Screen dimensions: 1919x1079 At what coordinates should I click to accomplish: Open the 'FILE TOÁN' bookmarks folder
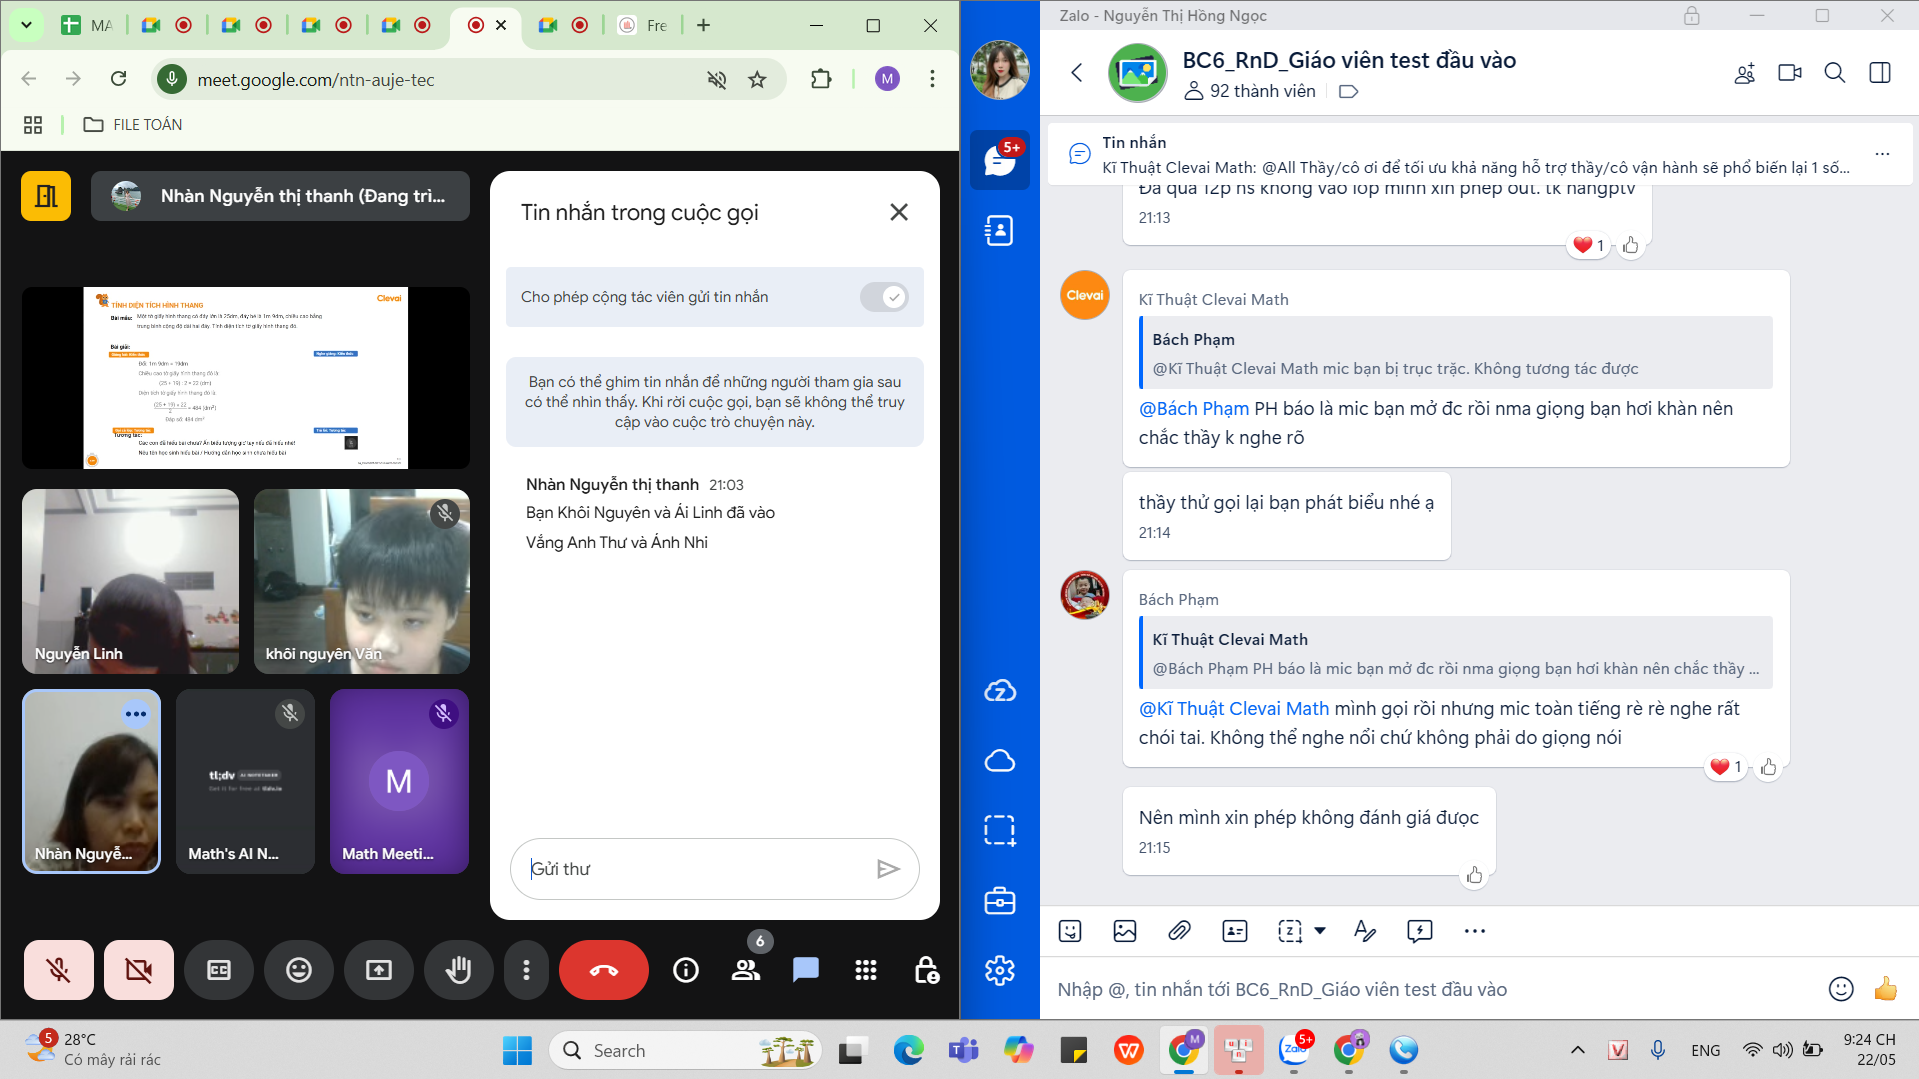(133, 125)
